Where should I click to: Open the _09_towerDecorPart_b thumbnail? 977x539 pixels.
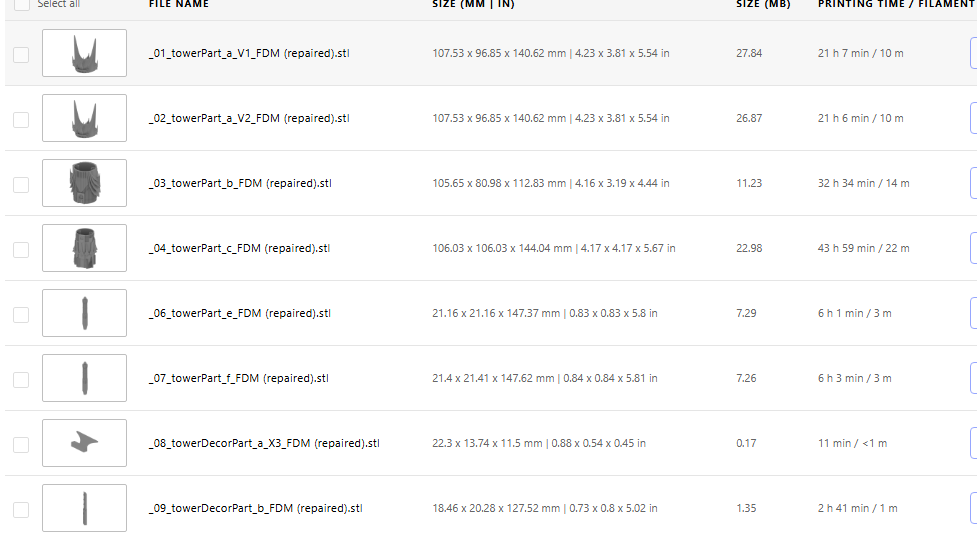(84, 508)
